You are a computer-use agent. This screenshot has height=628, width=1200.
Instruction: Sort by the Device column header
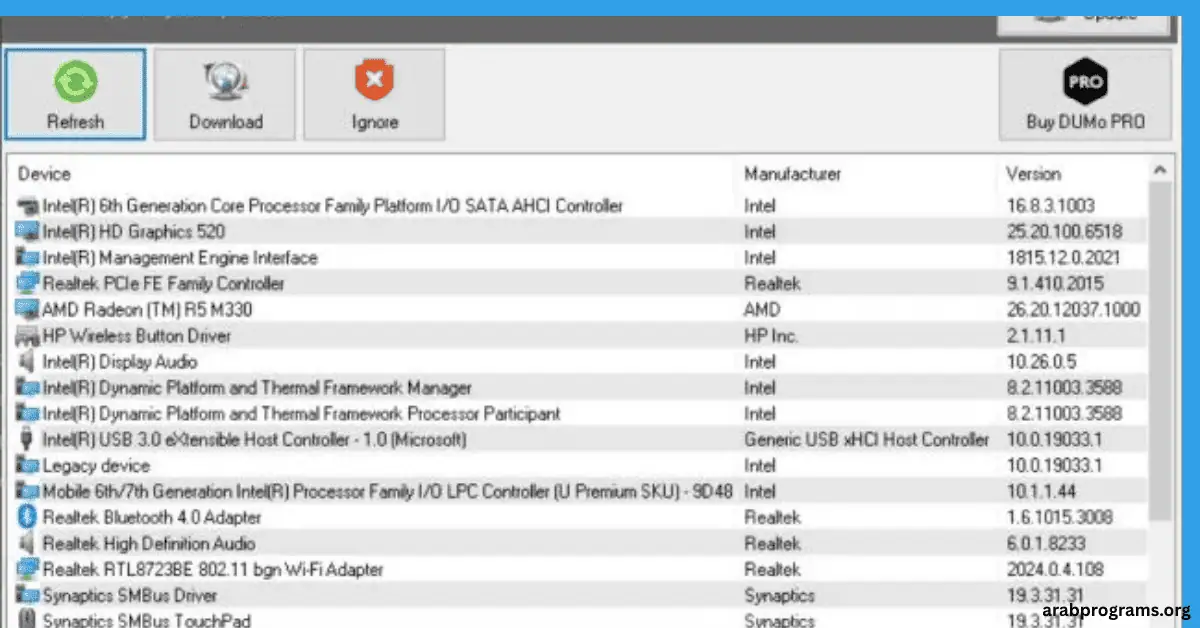(44, 174)
